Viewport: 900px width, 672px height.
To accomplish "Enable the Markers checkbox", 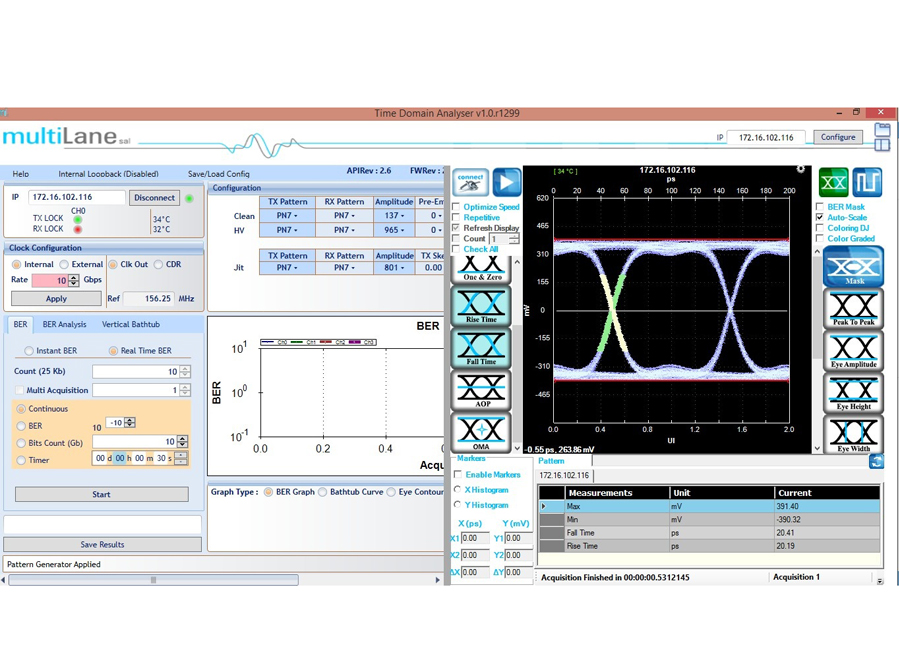I will 458,475.
